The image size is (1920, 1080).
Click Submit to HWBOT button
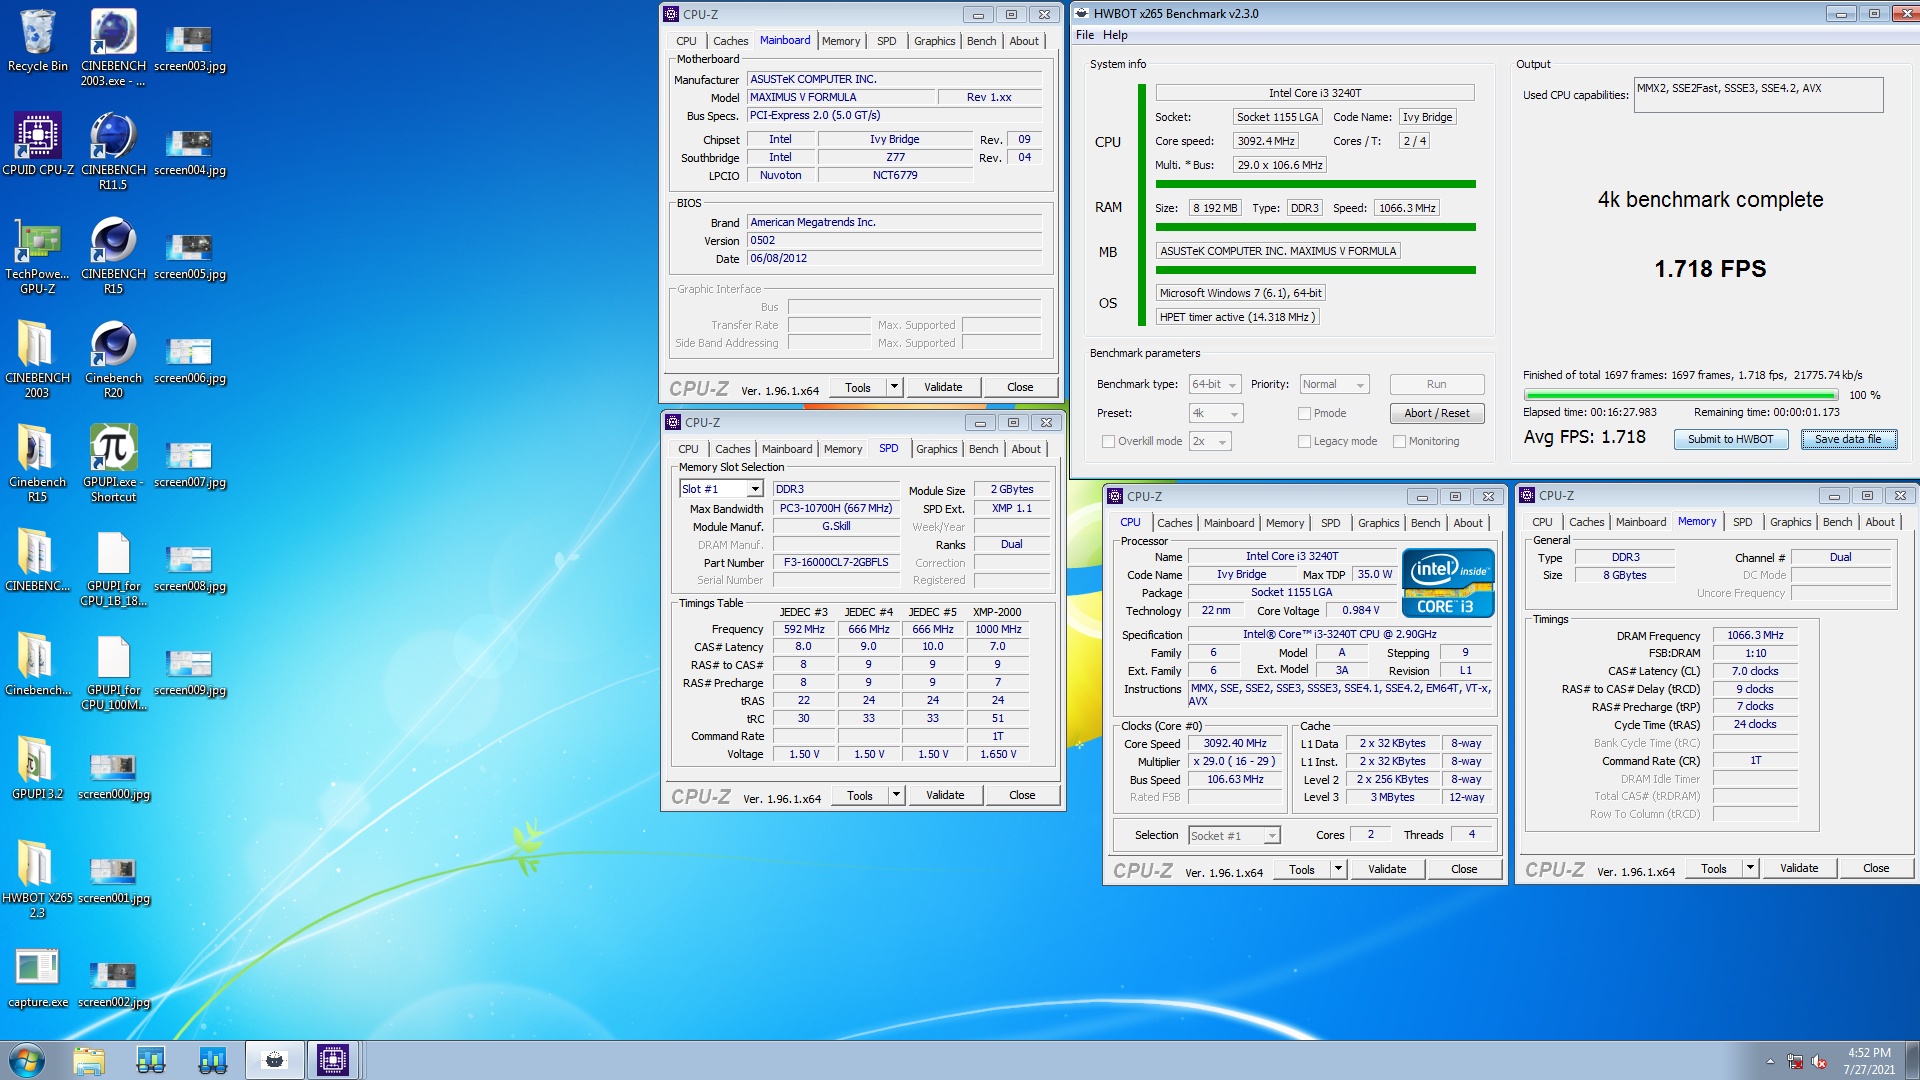(1730, 439)
